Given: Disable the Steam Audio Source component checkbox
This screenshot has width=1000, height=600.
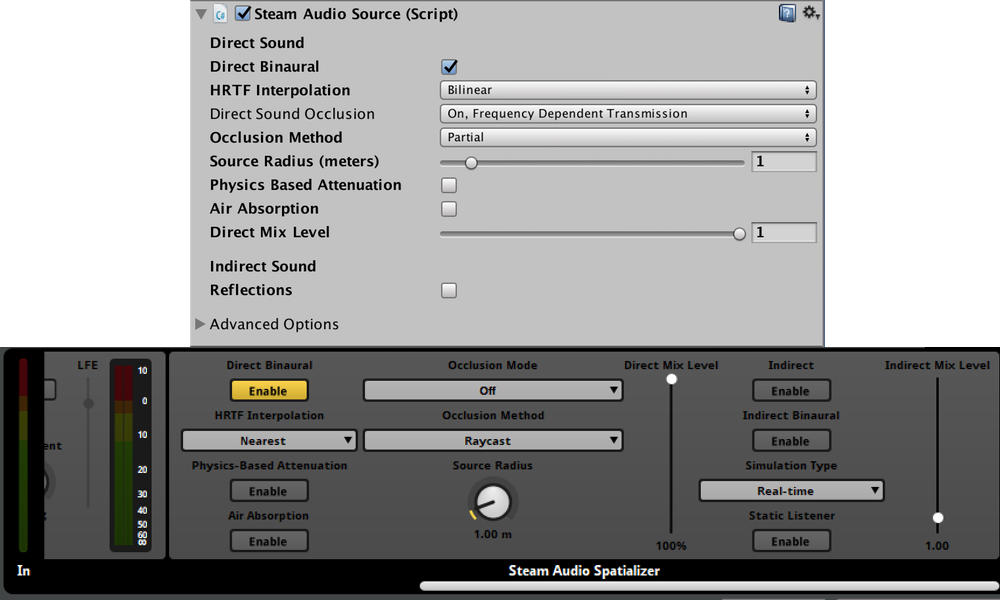Looking at the screenshot, I should pos(243,14).
